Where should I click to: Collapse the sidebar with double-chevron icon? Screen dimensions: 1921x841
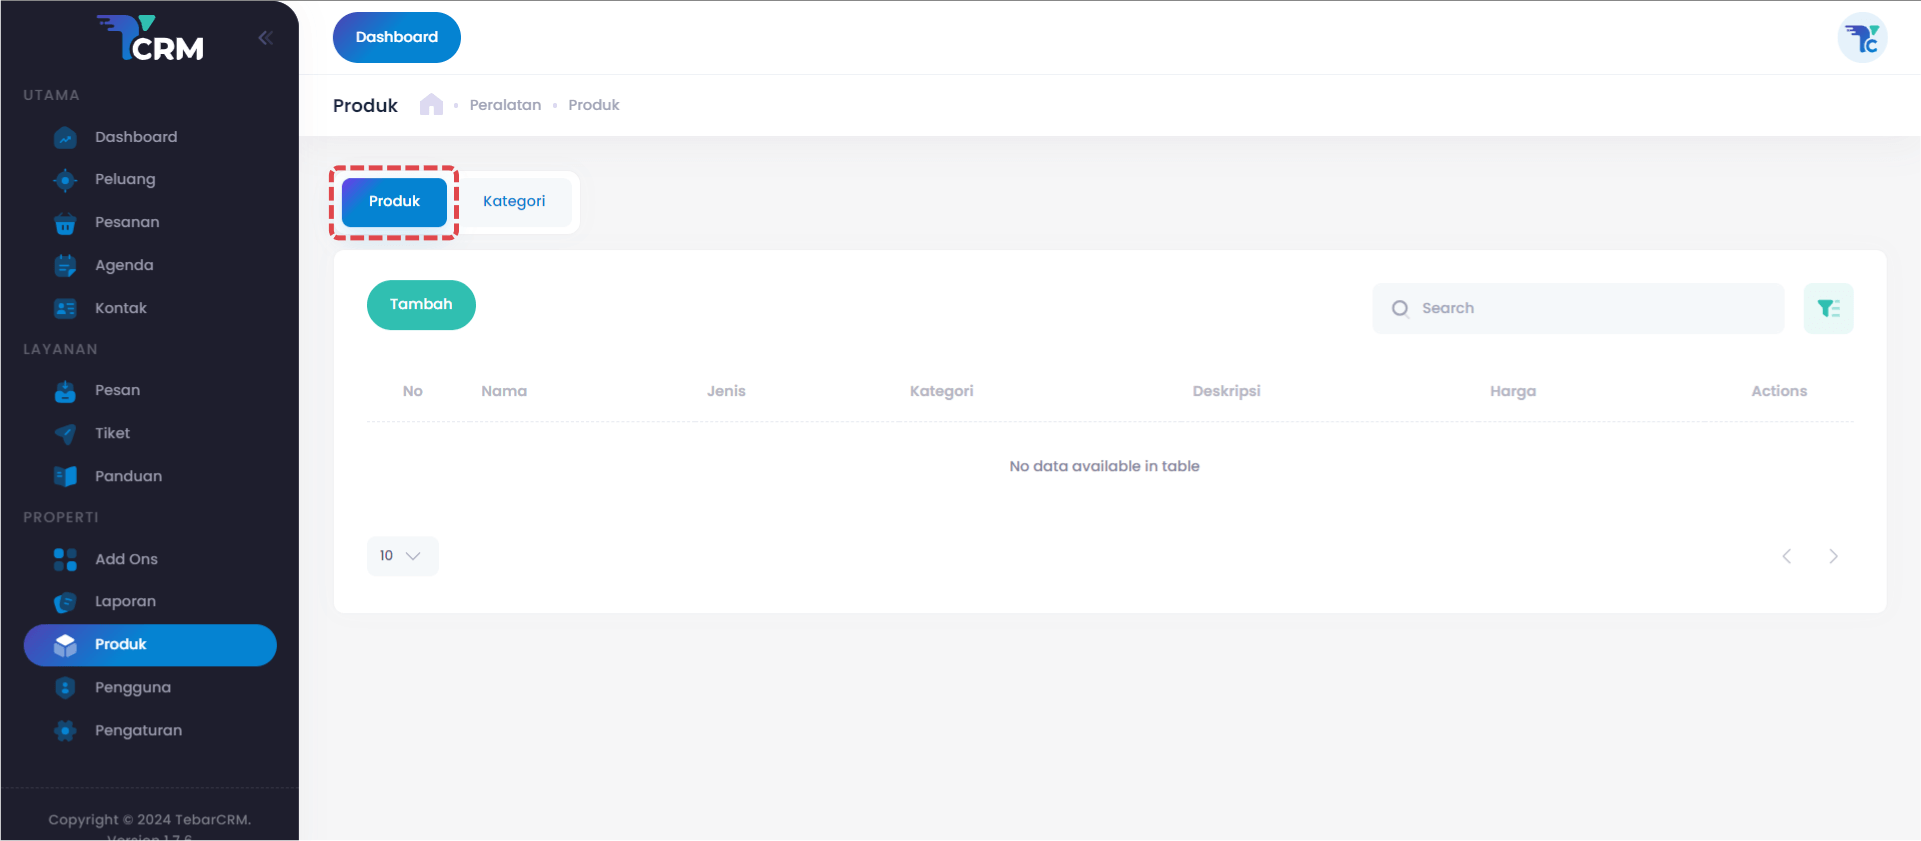point(265,38)
